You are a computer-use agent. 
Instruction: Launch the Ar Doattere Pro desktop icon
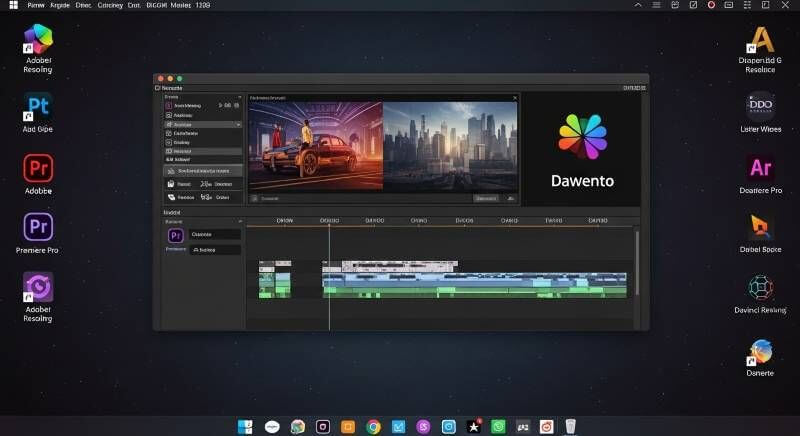760,167
